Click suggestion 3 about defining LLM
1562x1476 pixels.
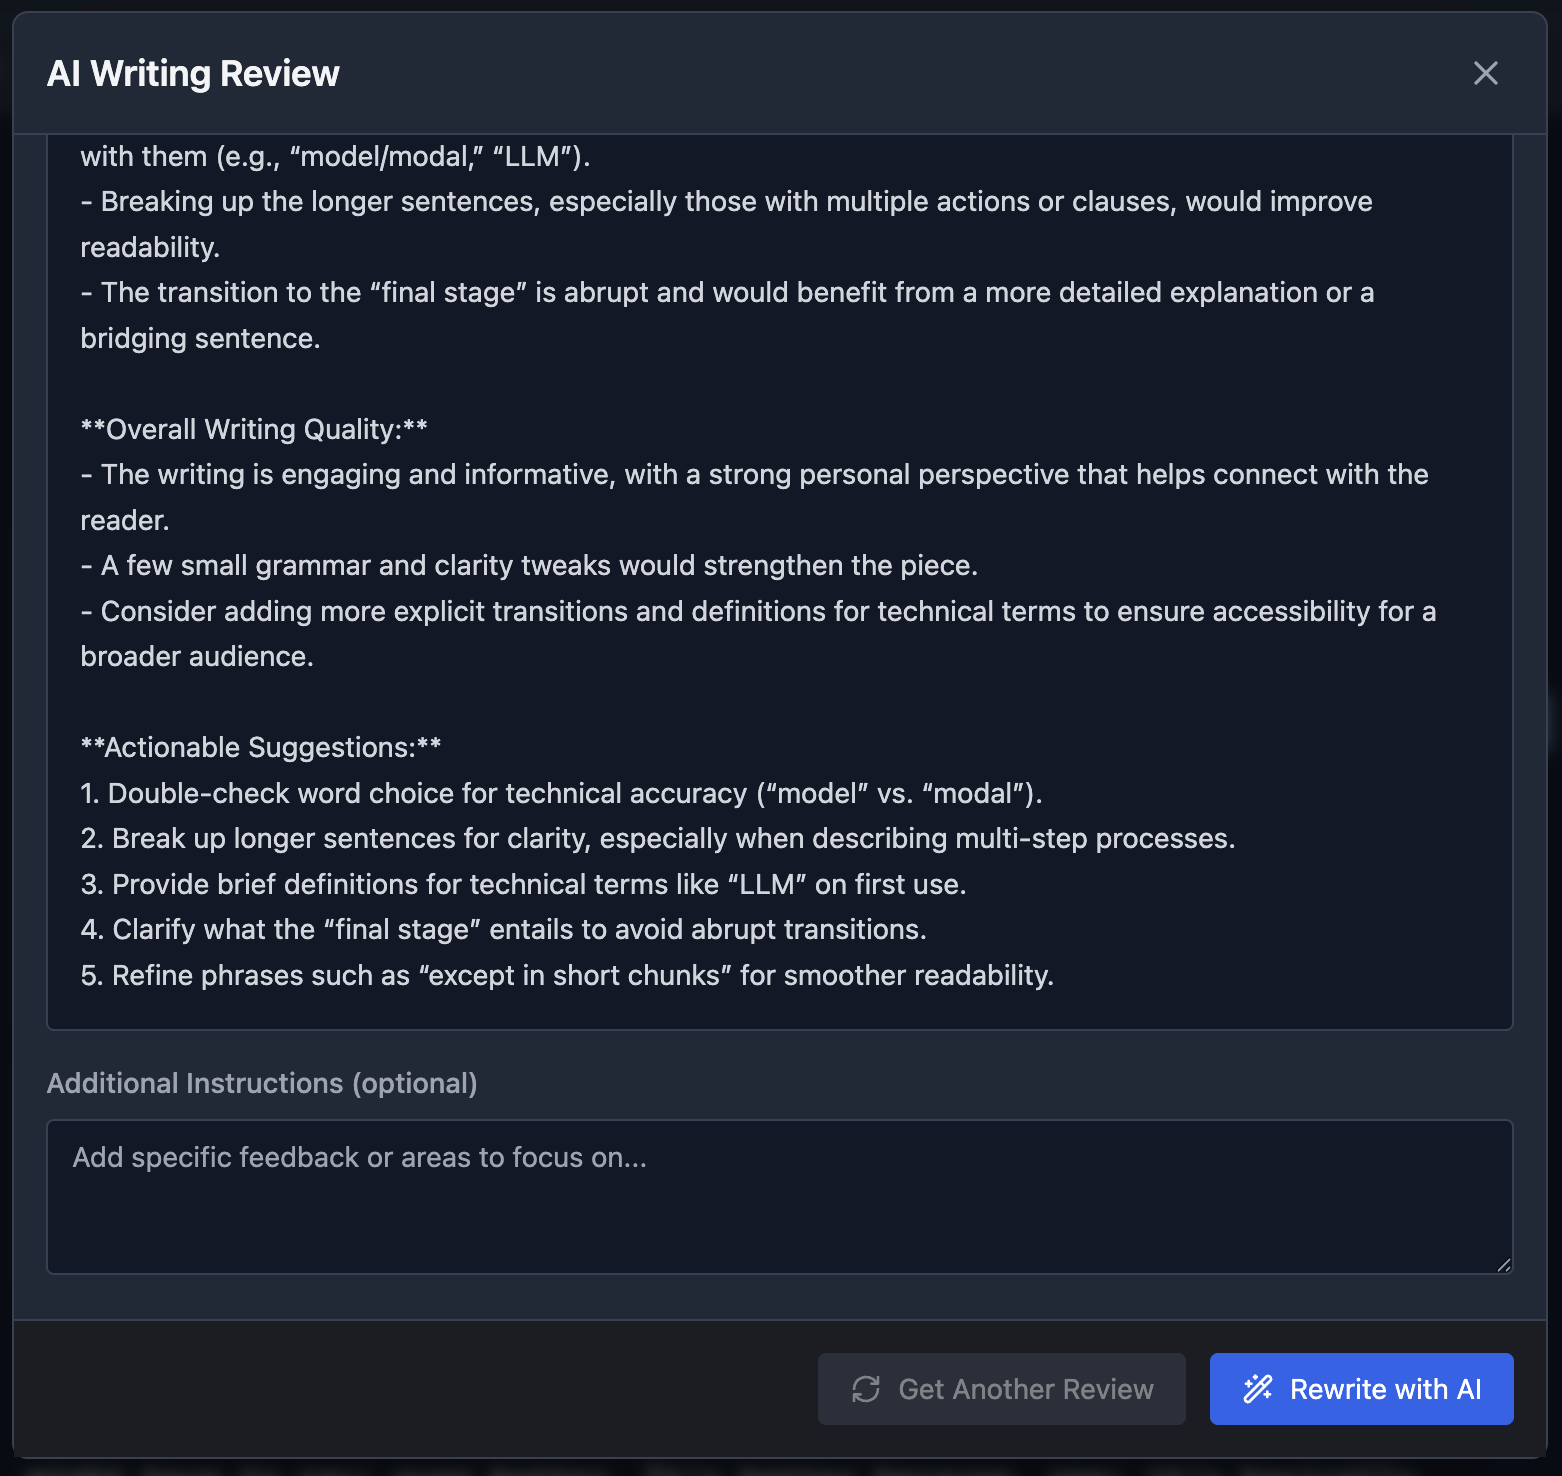523,884
